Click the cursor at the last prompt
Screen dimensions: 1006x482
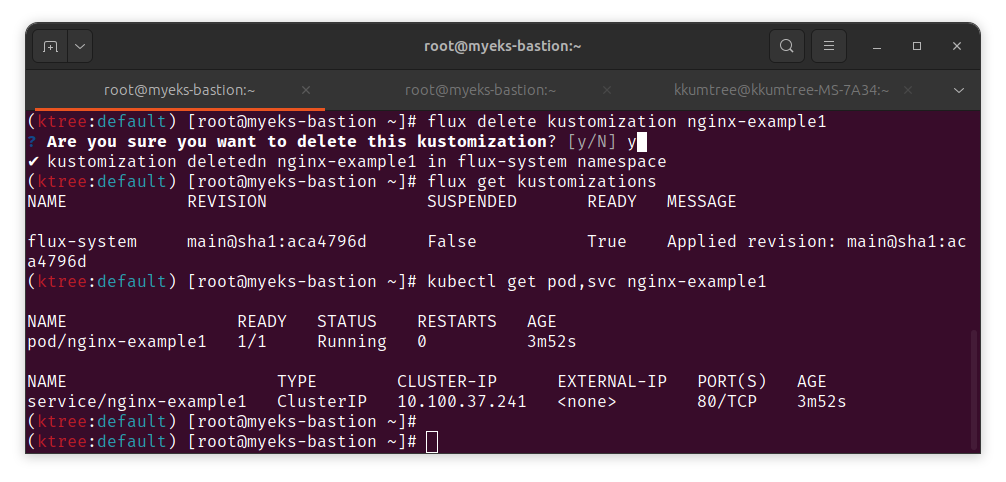(432, 442)
